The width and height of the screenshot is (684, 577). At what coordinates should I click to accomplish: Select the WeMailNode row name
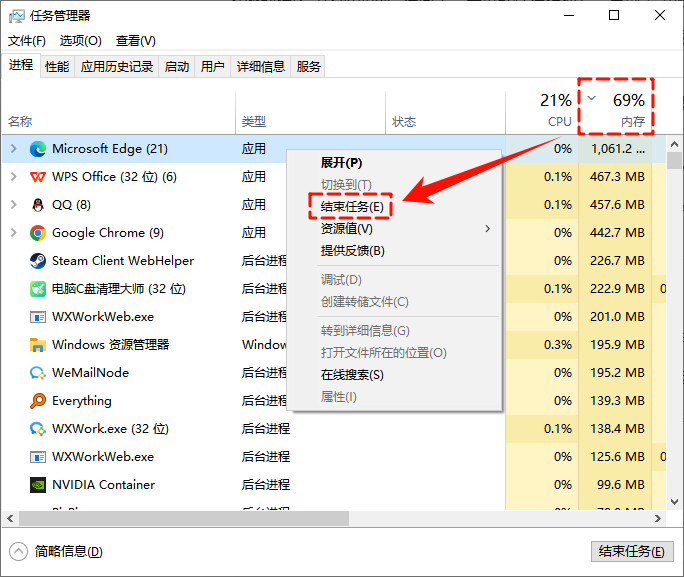pyautogui.click(x=90, y=373)
